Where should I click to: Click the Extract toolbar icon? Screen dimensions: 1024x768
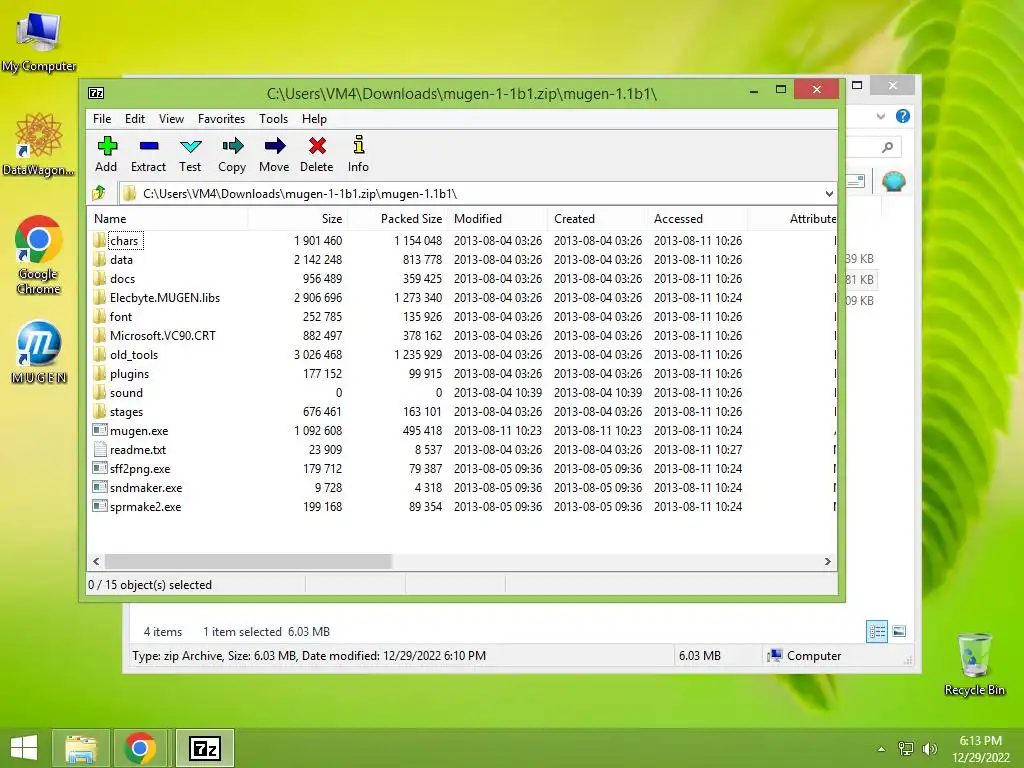click(149, 146)
